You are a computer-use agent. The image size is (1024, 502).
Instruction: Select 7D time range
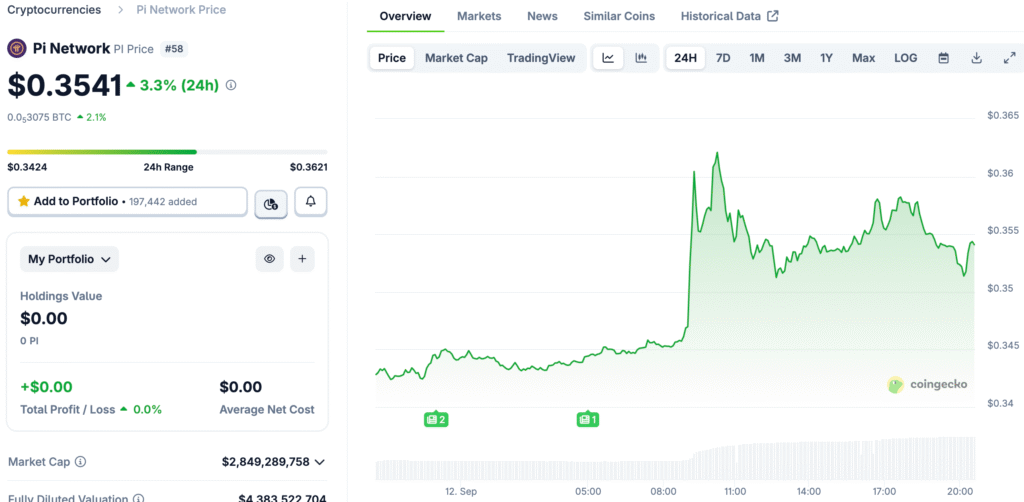tap(723, 58)
